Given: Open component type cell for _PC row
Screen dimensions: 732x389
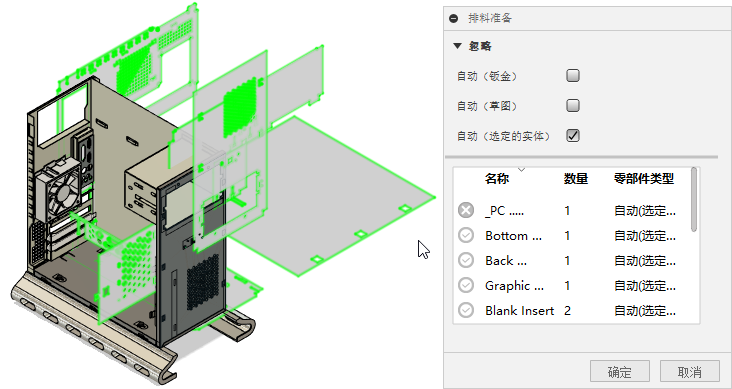Looking at the screenshot, I should [645, 211].
